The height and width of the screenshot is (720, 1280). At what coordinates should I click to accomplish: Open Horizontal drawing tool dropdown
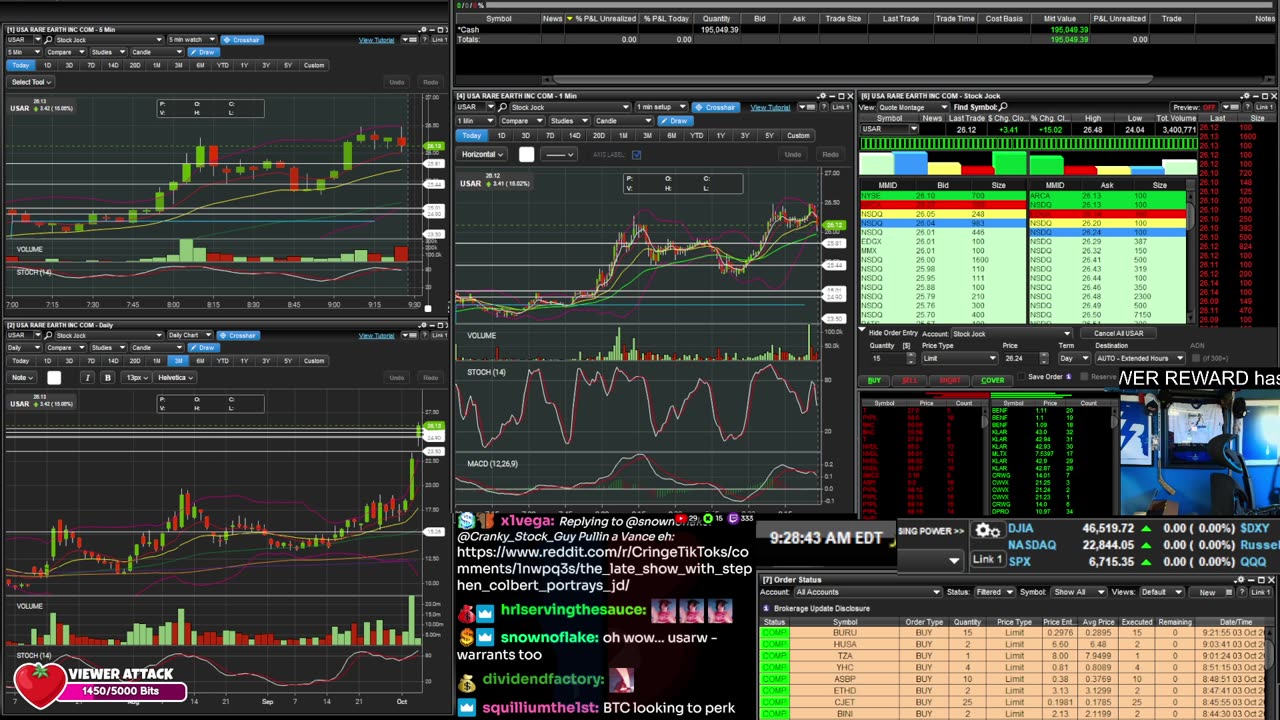482,154
